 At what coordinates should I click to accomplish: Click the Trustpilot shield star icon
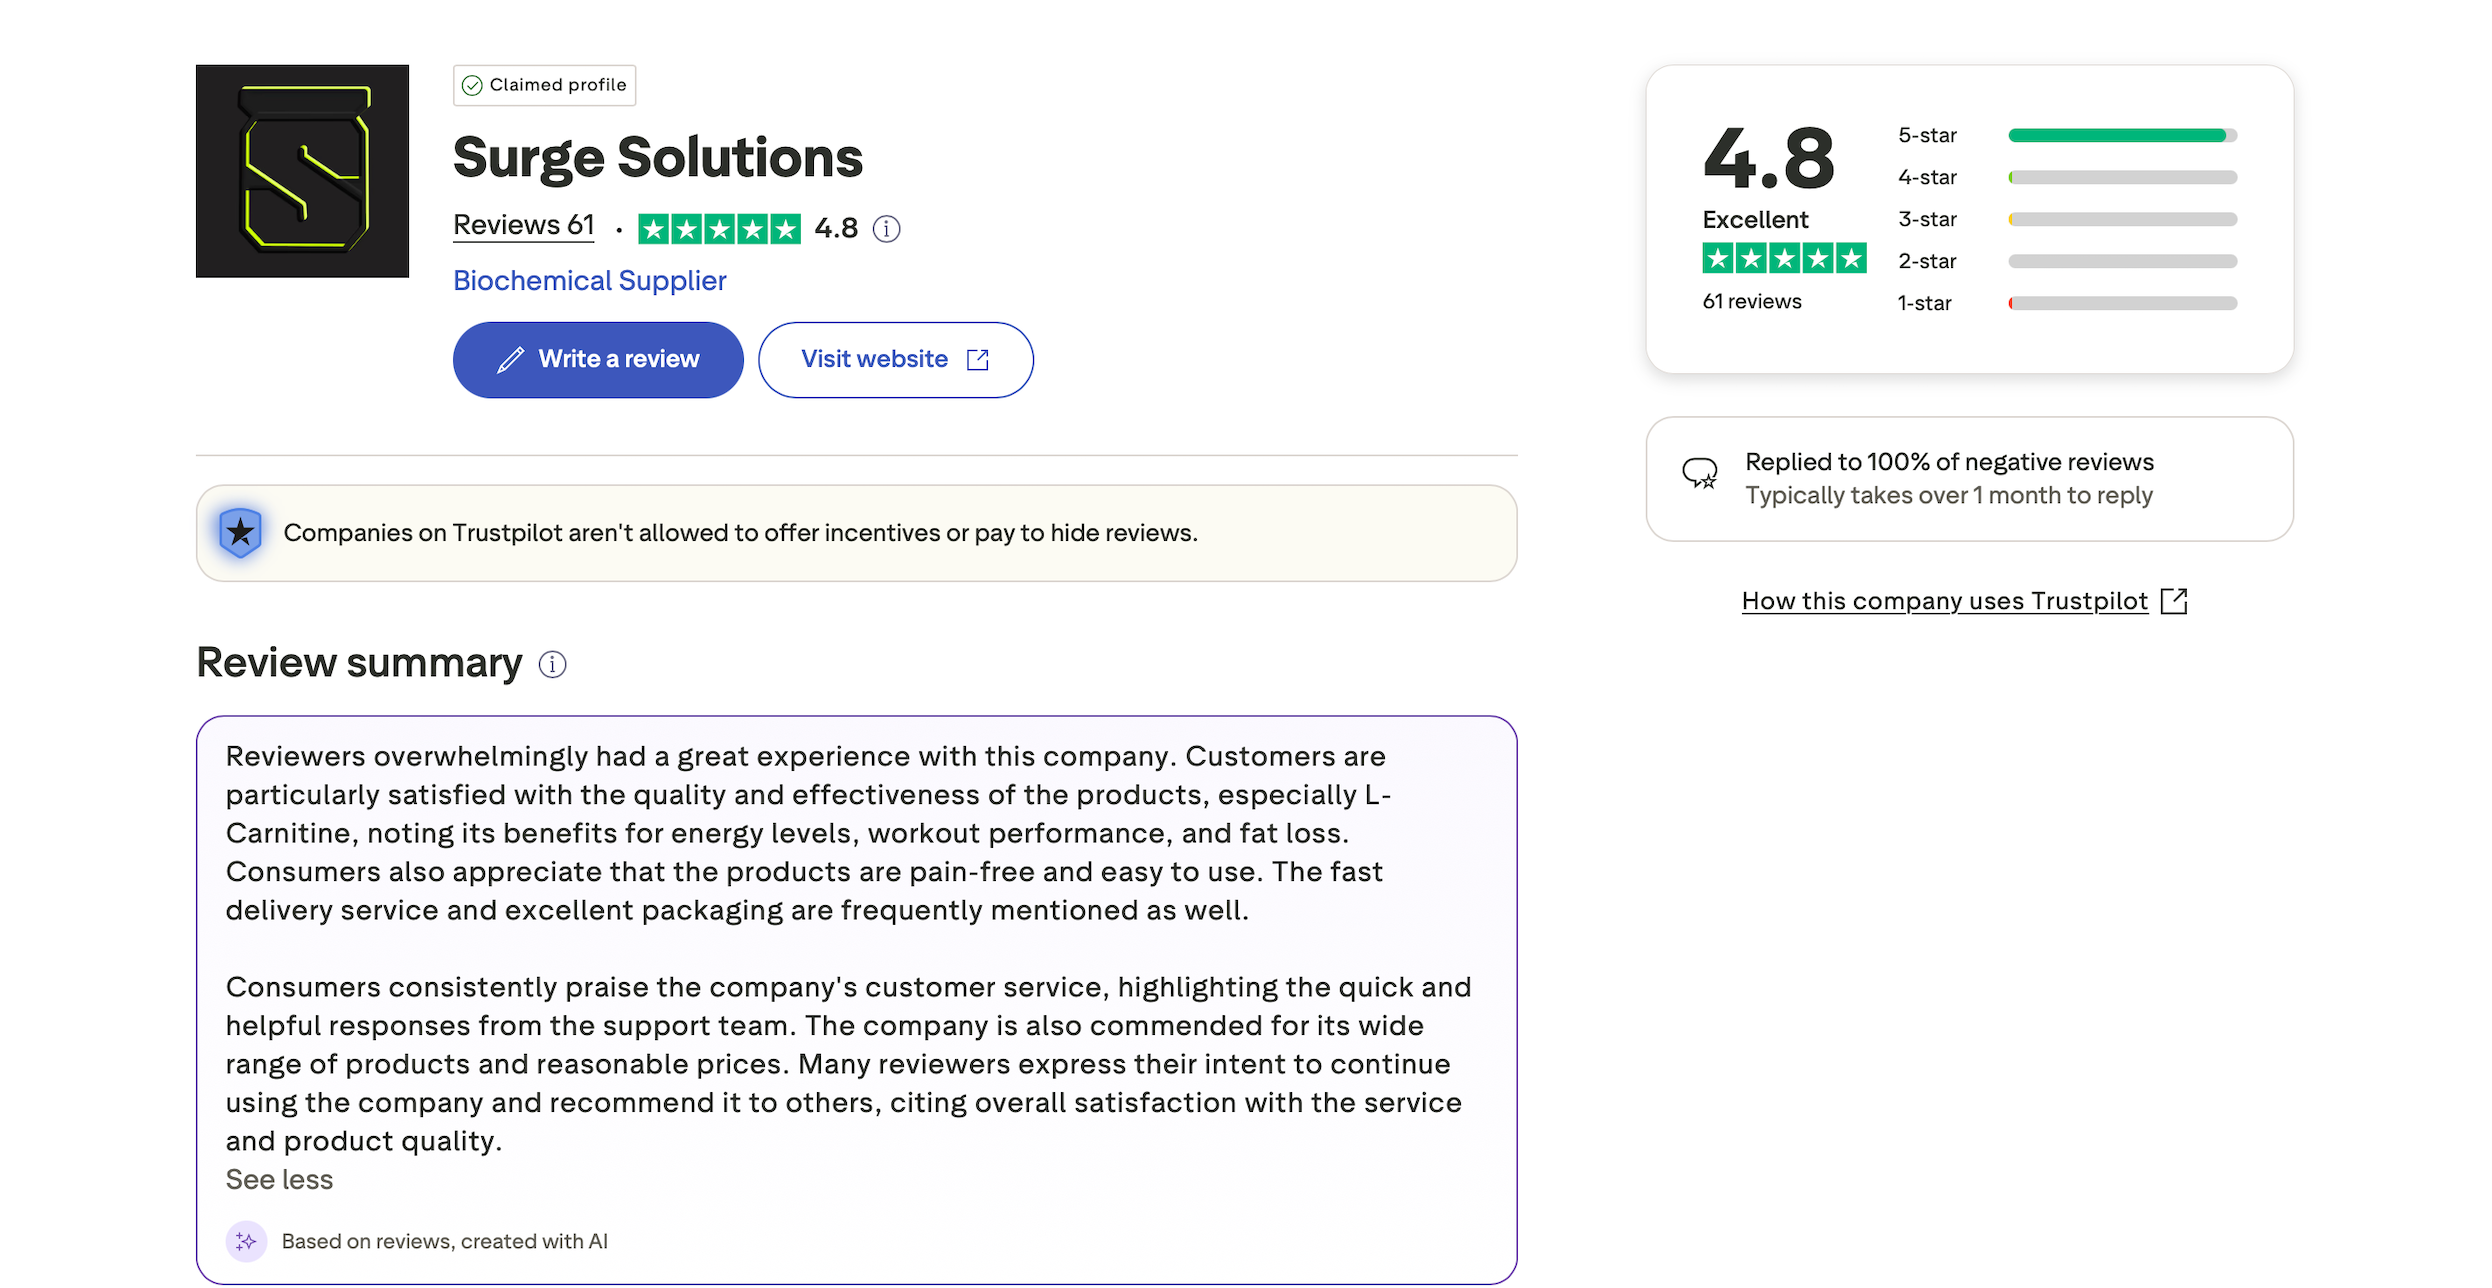click(x=240, y=533)
